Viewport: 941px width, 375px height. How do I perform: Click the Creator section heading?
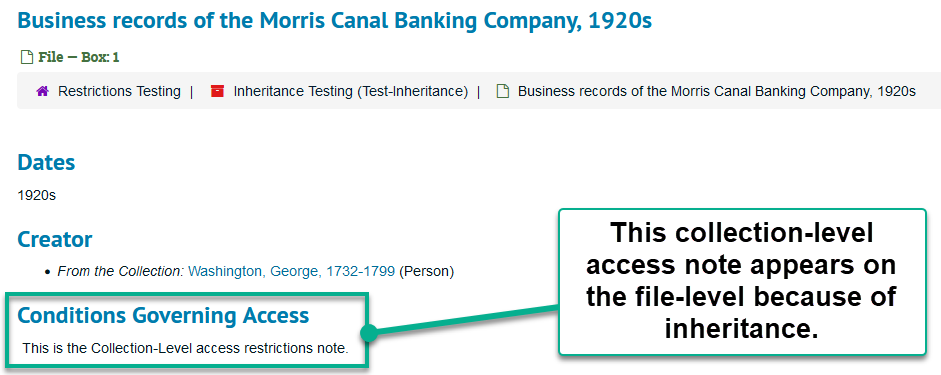[55, 239]
